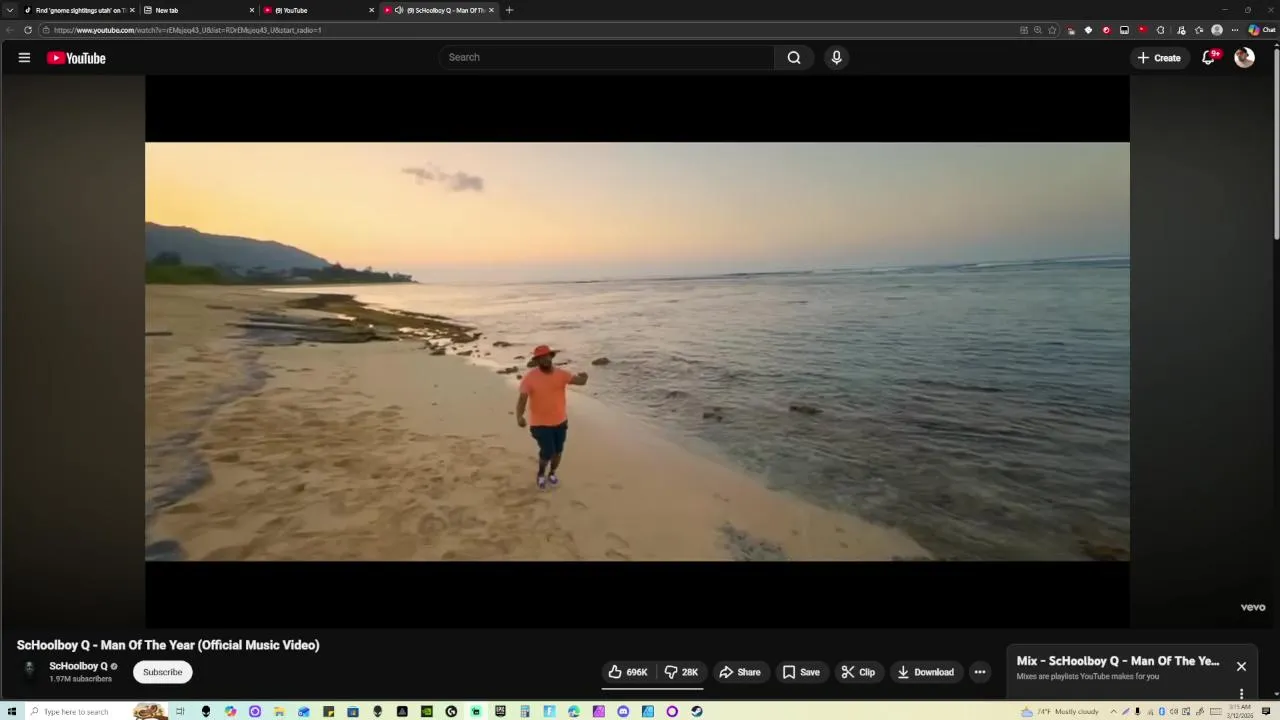Reload the page
The width and height of the screenshot is (1280, 720).
click(x=28, y=30)
